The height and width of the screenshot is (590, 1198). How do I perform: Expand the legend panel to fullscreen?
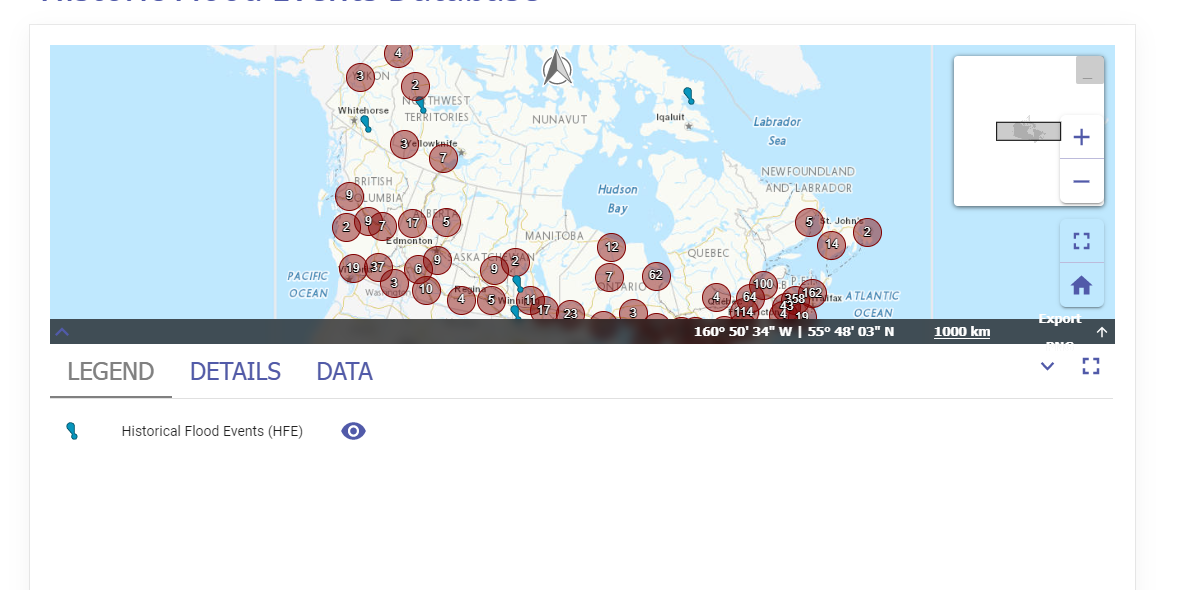pyautogui.click(x=1091, y=367)
